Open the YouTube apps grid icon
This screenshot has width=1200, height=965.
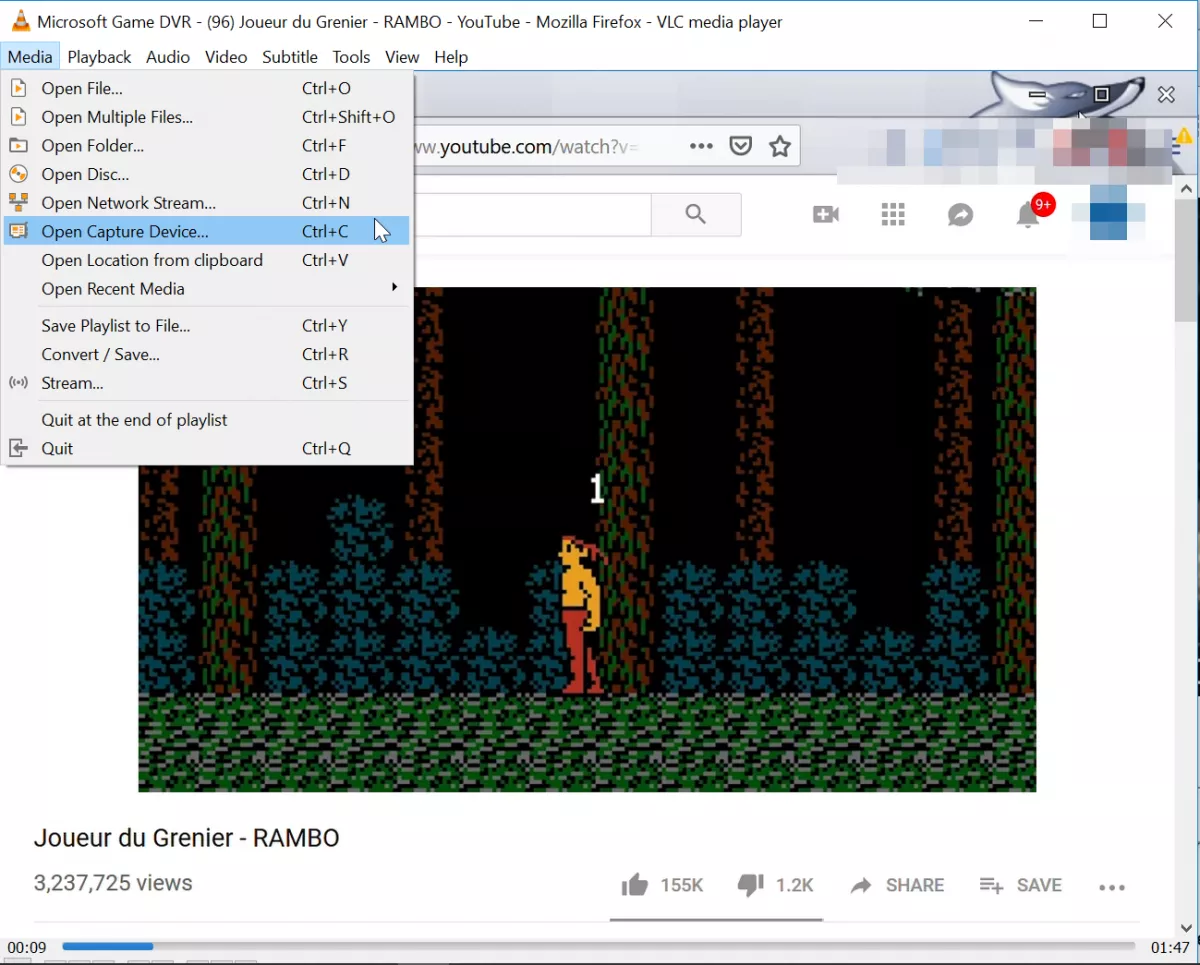[893, 214]
